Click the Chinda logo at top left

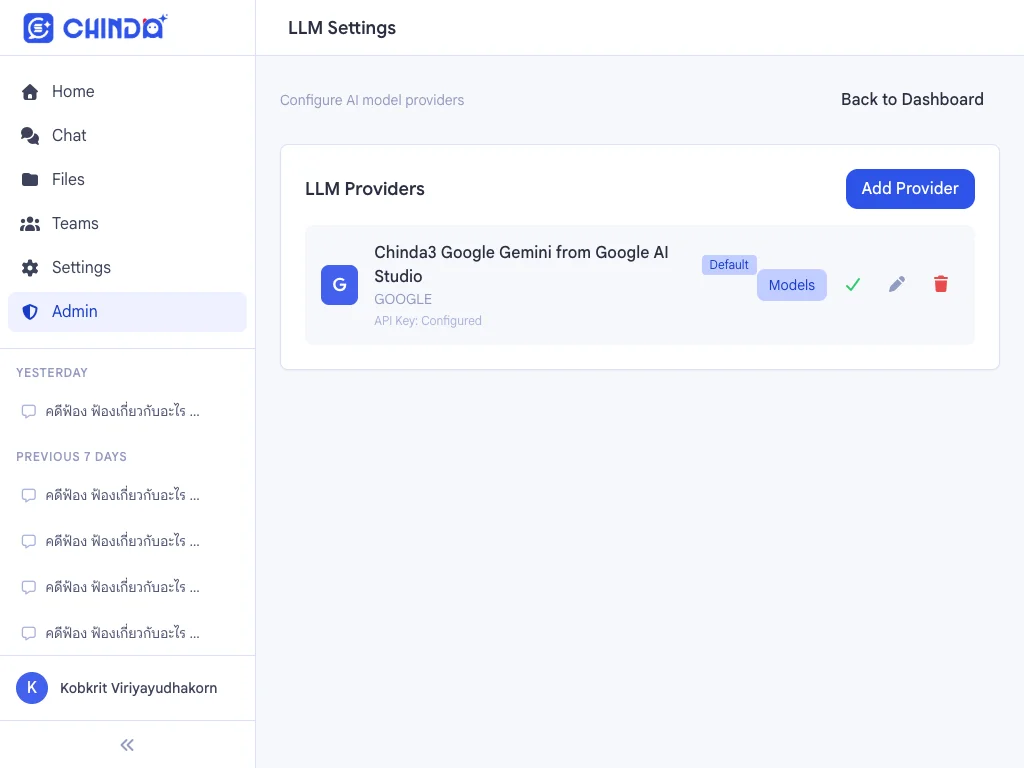pos(95,27)
